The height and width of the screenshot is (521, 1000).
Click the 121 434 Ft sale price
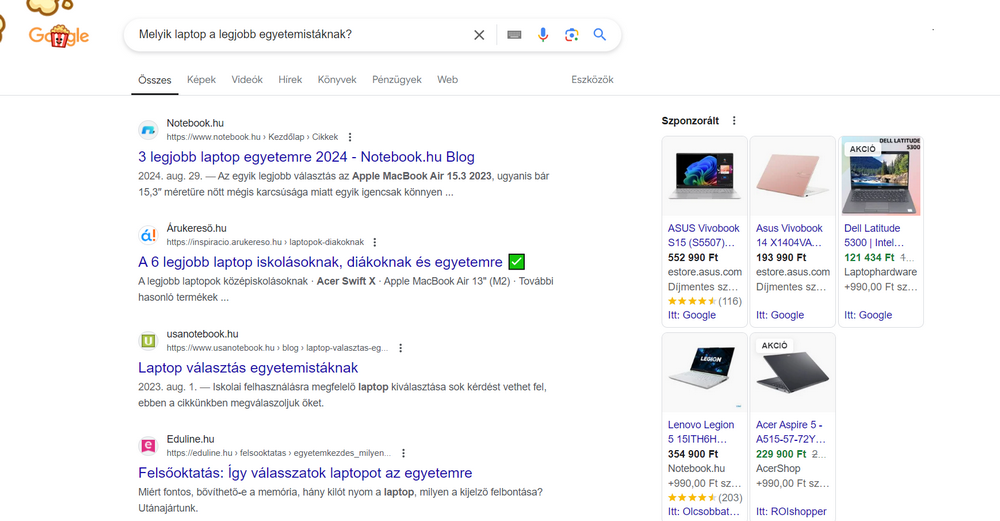pos(869,258)
